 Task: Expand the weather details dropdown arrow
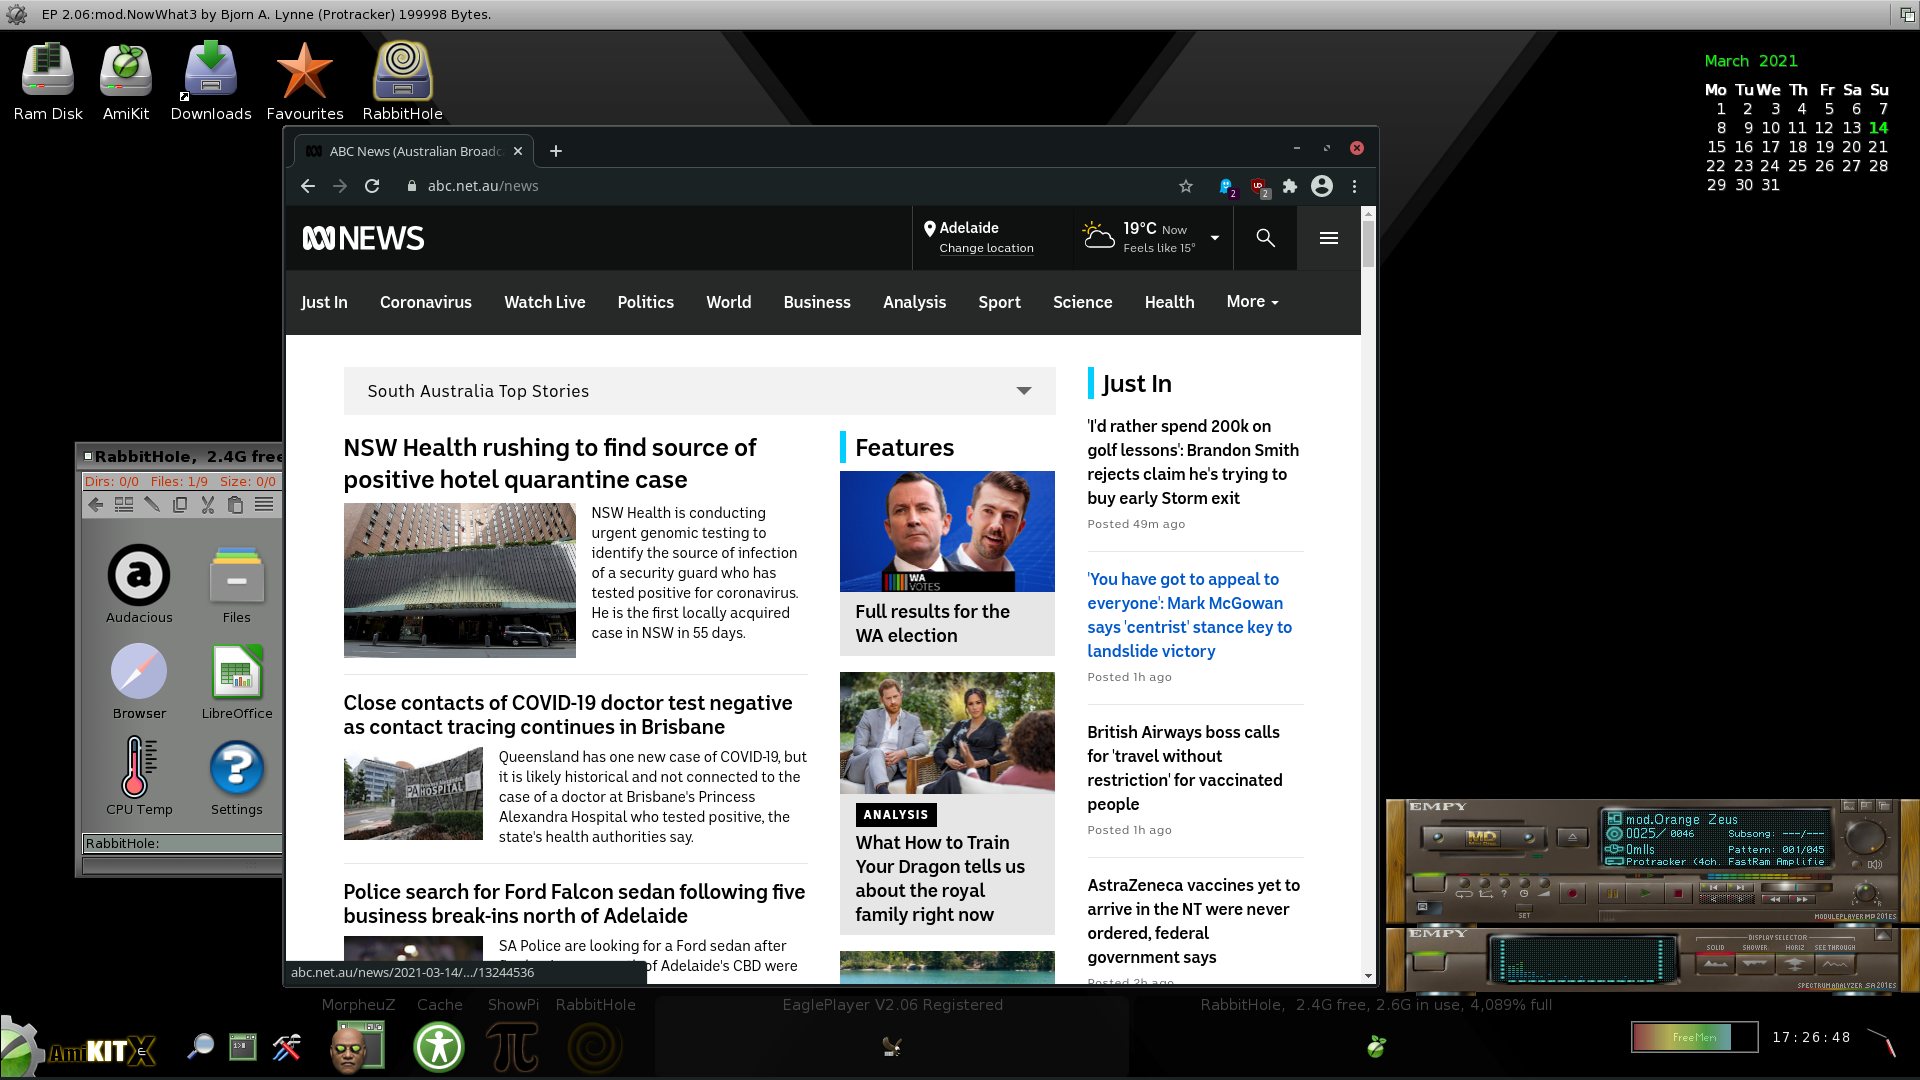1215,238
